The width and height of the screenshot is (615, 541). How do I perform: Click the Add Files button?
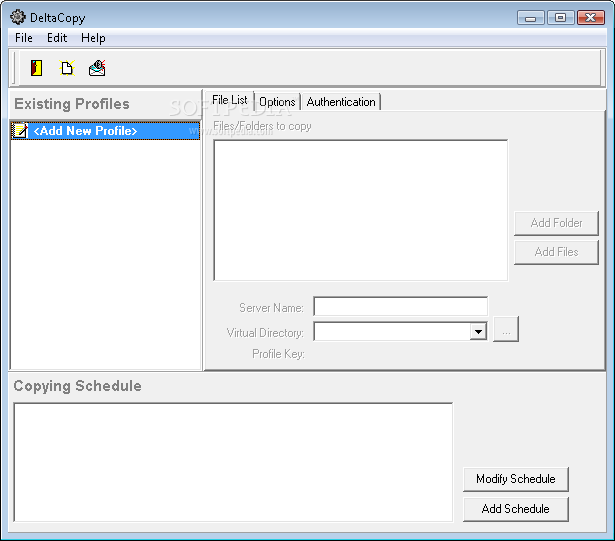pos(556,252)
